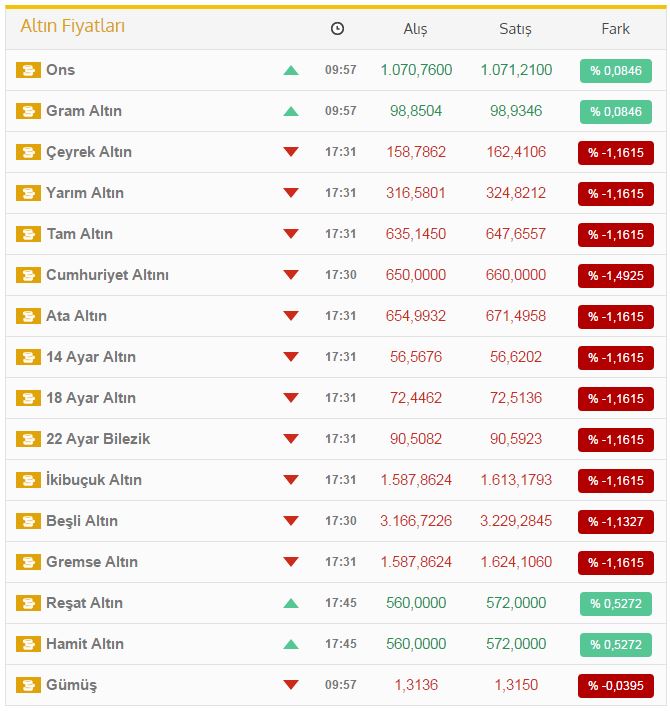The height and width of the screenshot is (711, 670).
Task: Select the 22 Ayar Bilezik link
Action: coord(98,439)
